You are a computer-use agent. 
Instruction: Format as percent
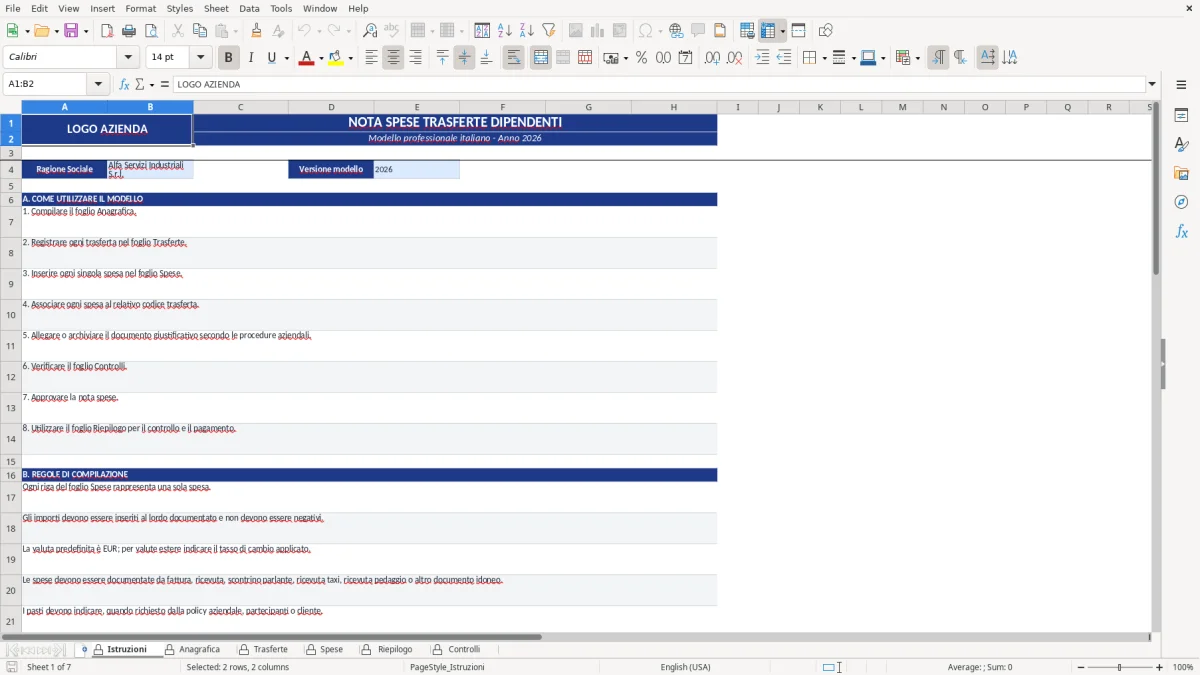pos(641,58)
